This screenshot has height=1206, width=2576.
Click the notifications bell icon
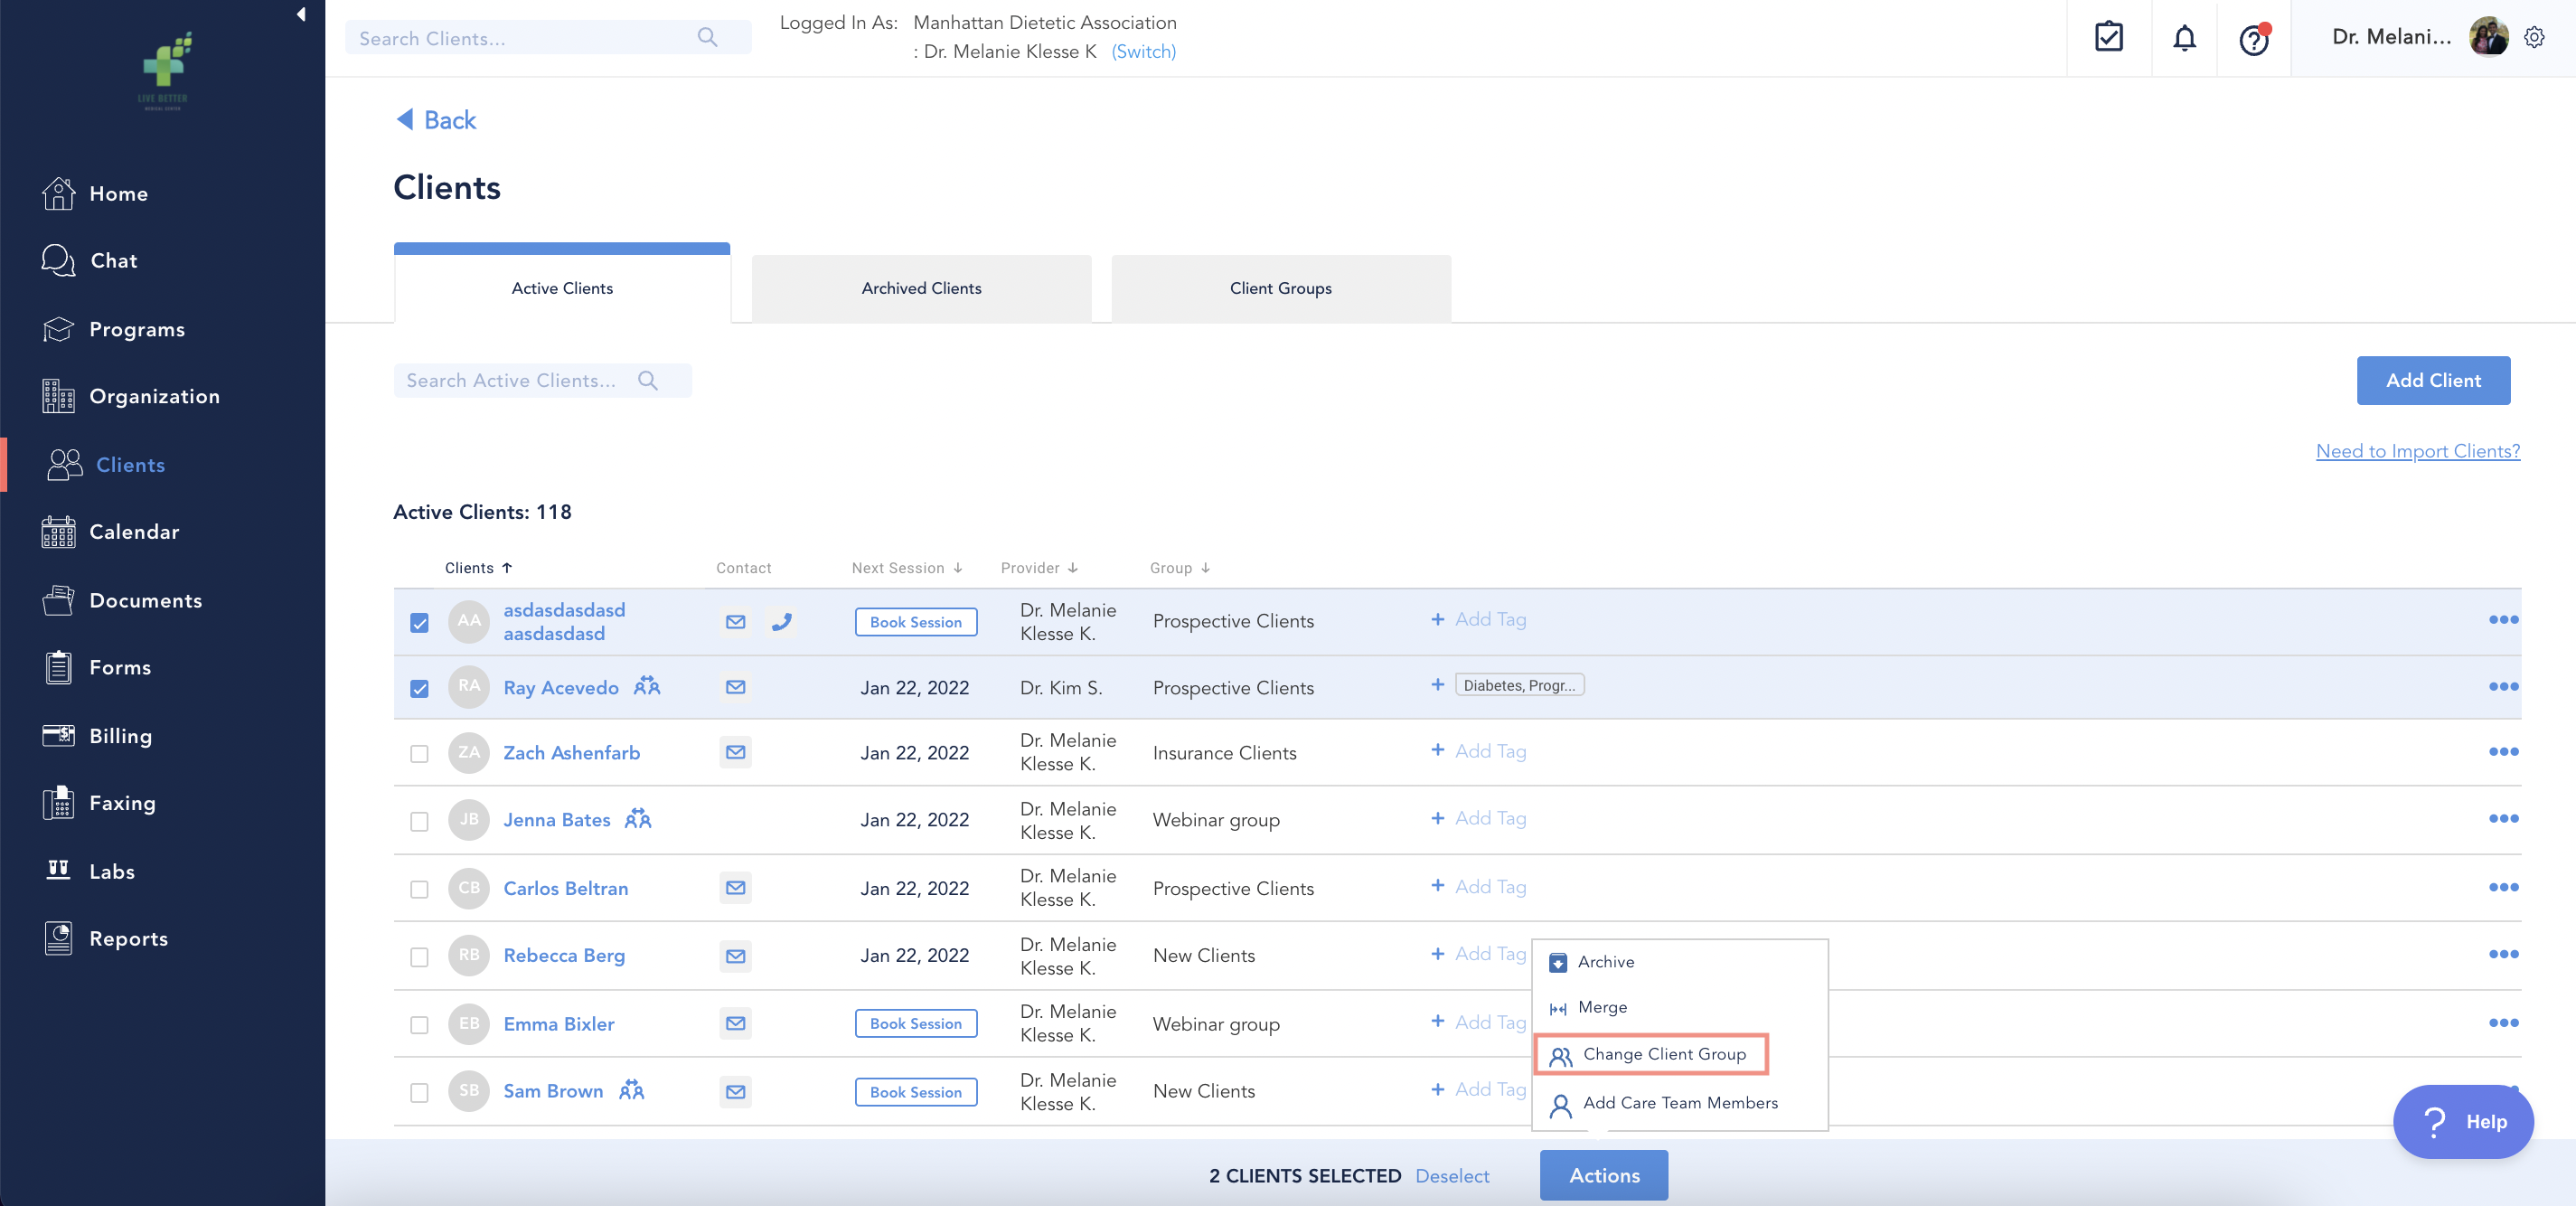2184,38
